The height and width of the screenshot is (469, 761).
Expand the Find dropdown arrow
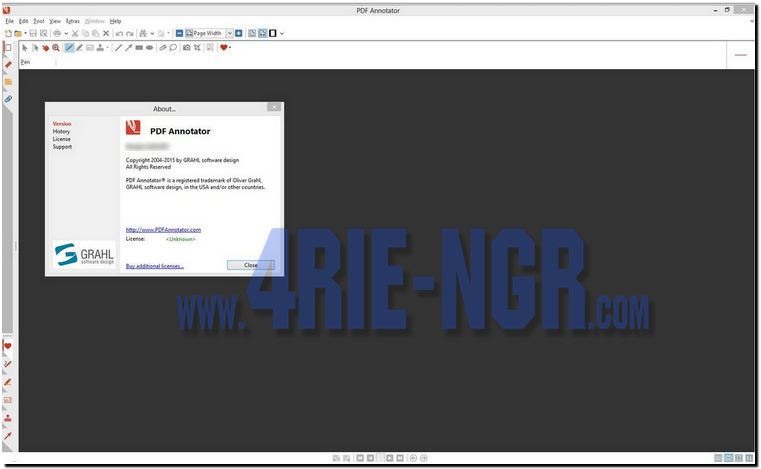(x=152, y=34)
